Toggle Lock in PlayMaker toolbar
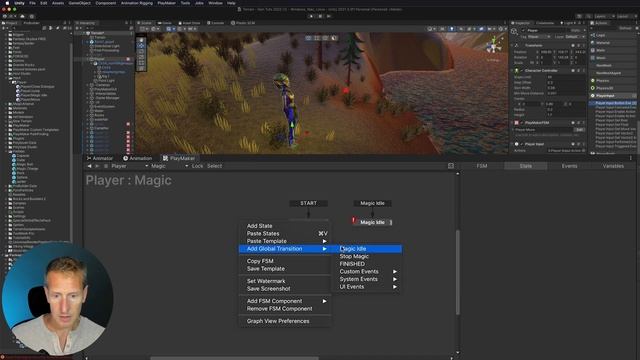The width and height of the screenshot is (640, 360). pyautogui.click(x=197, y=166)
